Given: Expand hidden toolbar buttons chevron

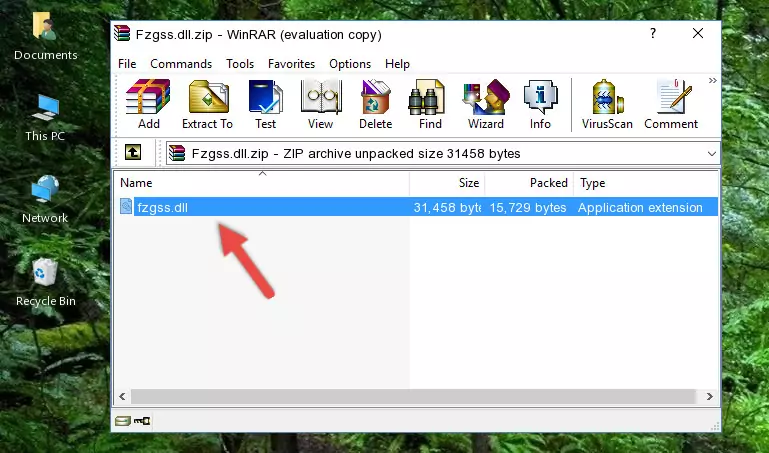Looking at the screenshot, I should click(x=713, y=80).
